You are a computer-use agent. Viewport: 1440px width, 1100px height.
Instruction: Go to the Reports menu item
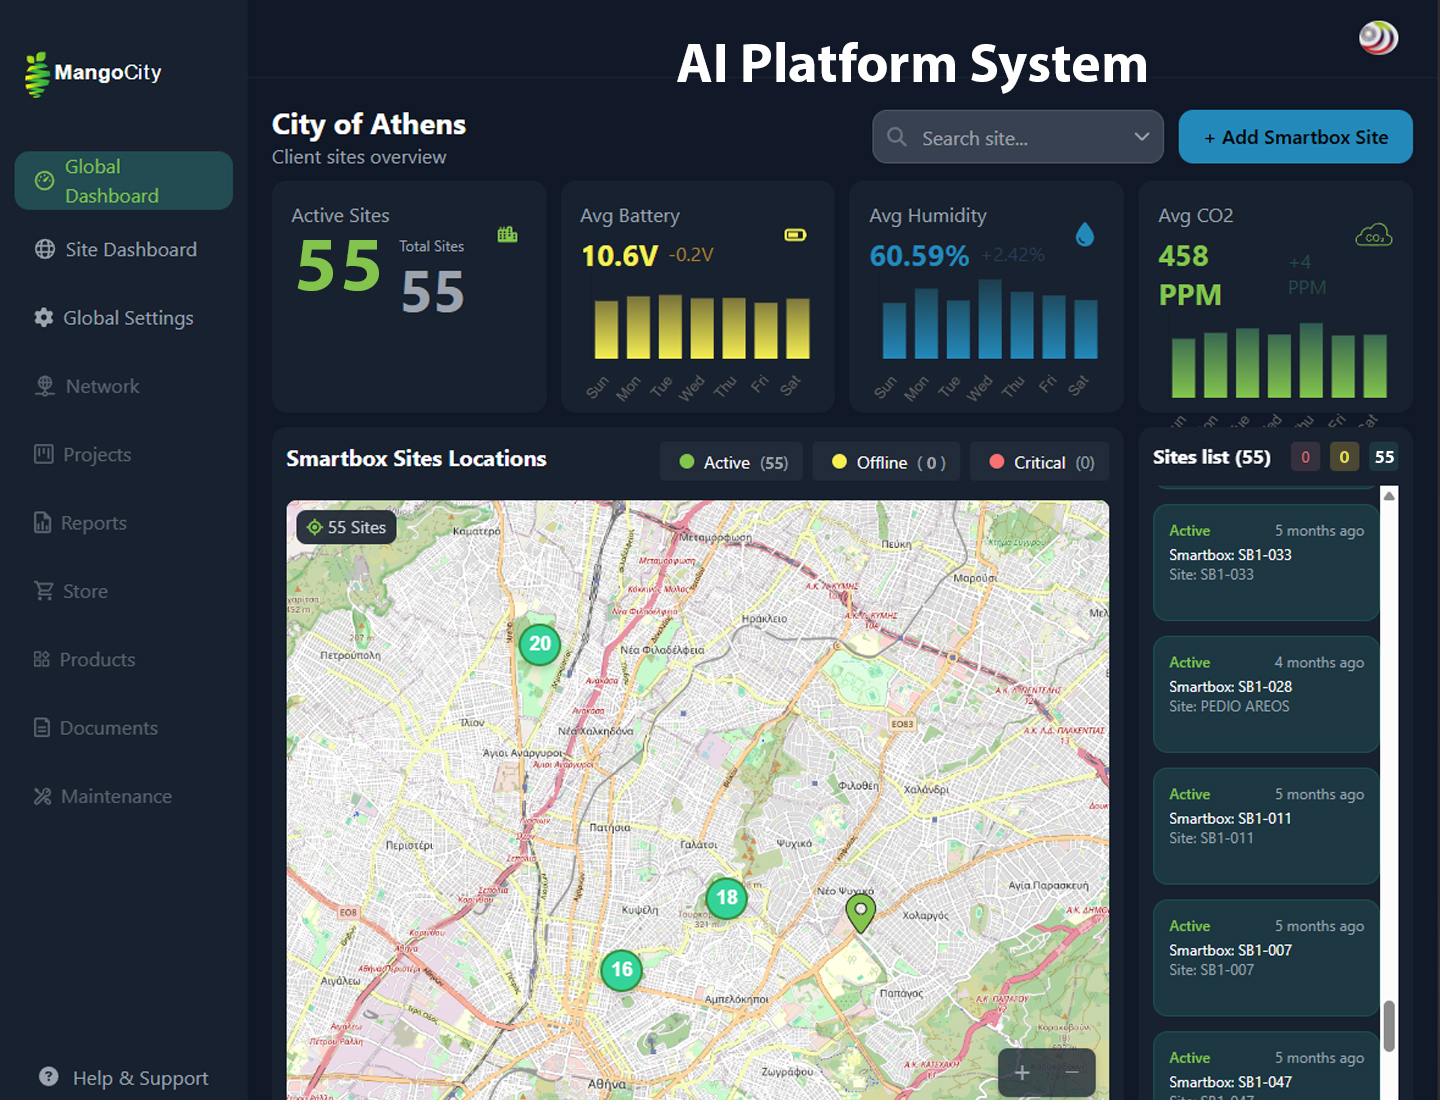coord(92,523)
